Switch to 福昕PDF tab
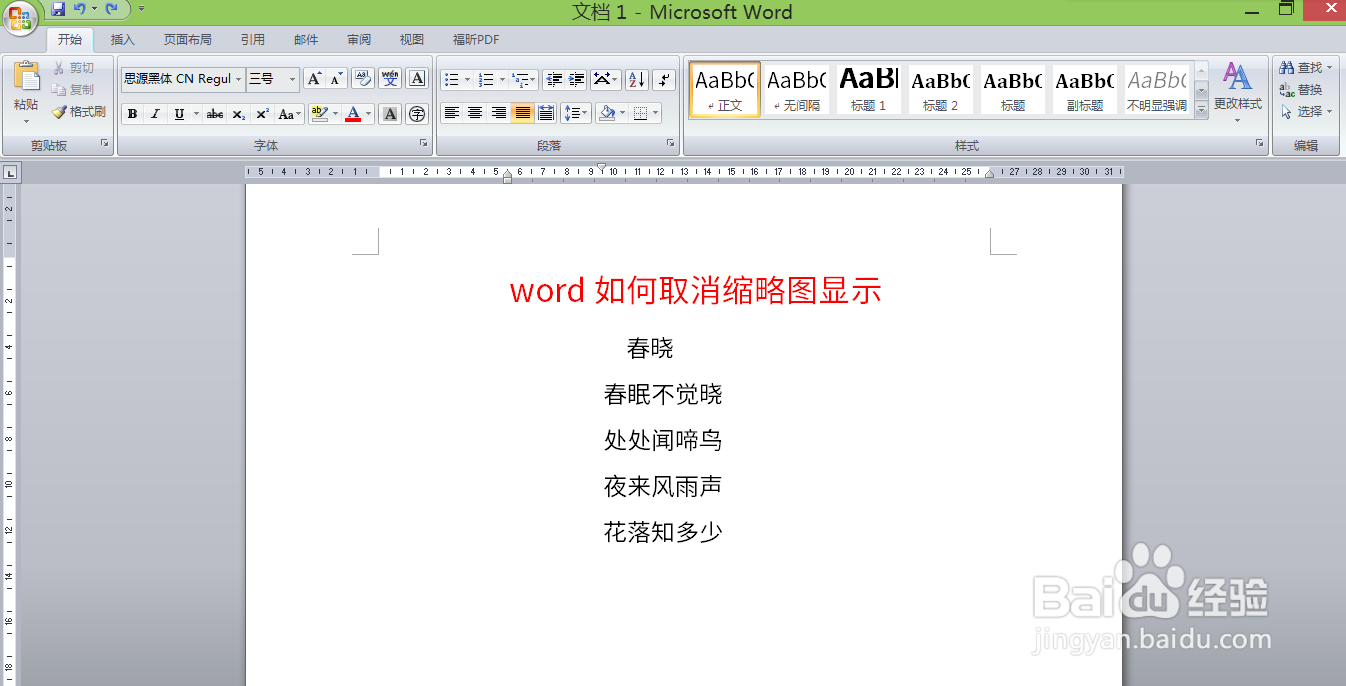1346x686 pixels. point(476,40)
